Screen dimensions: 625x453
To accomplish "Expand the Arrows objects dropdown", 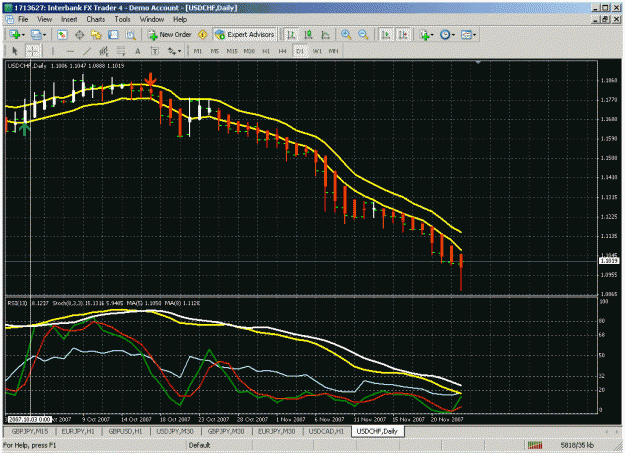I will pyautogui.click(x=180, y=51).
